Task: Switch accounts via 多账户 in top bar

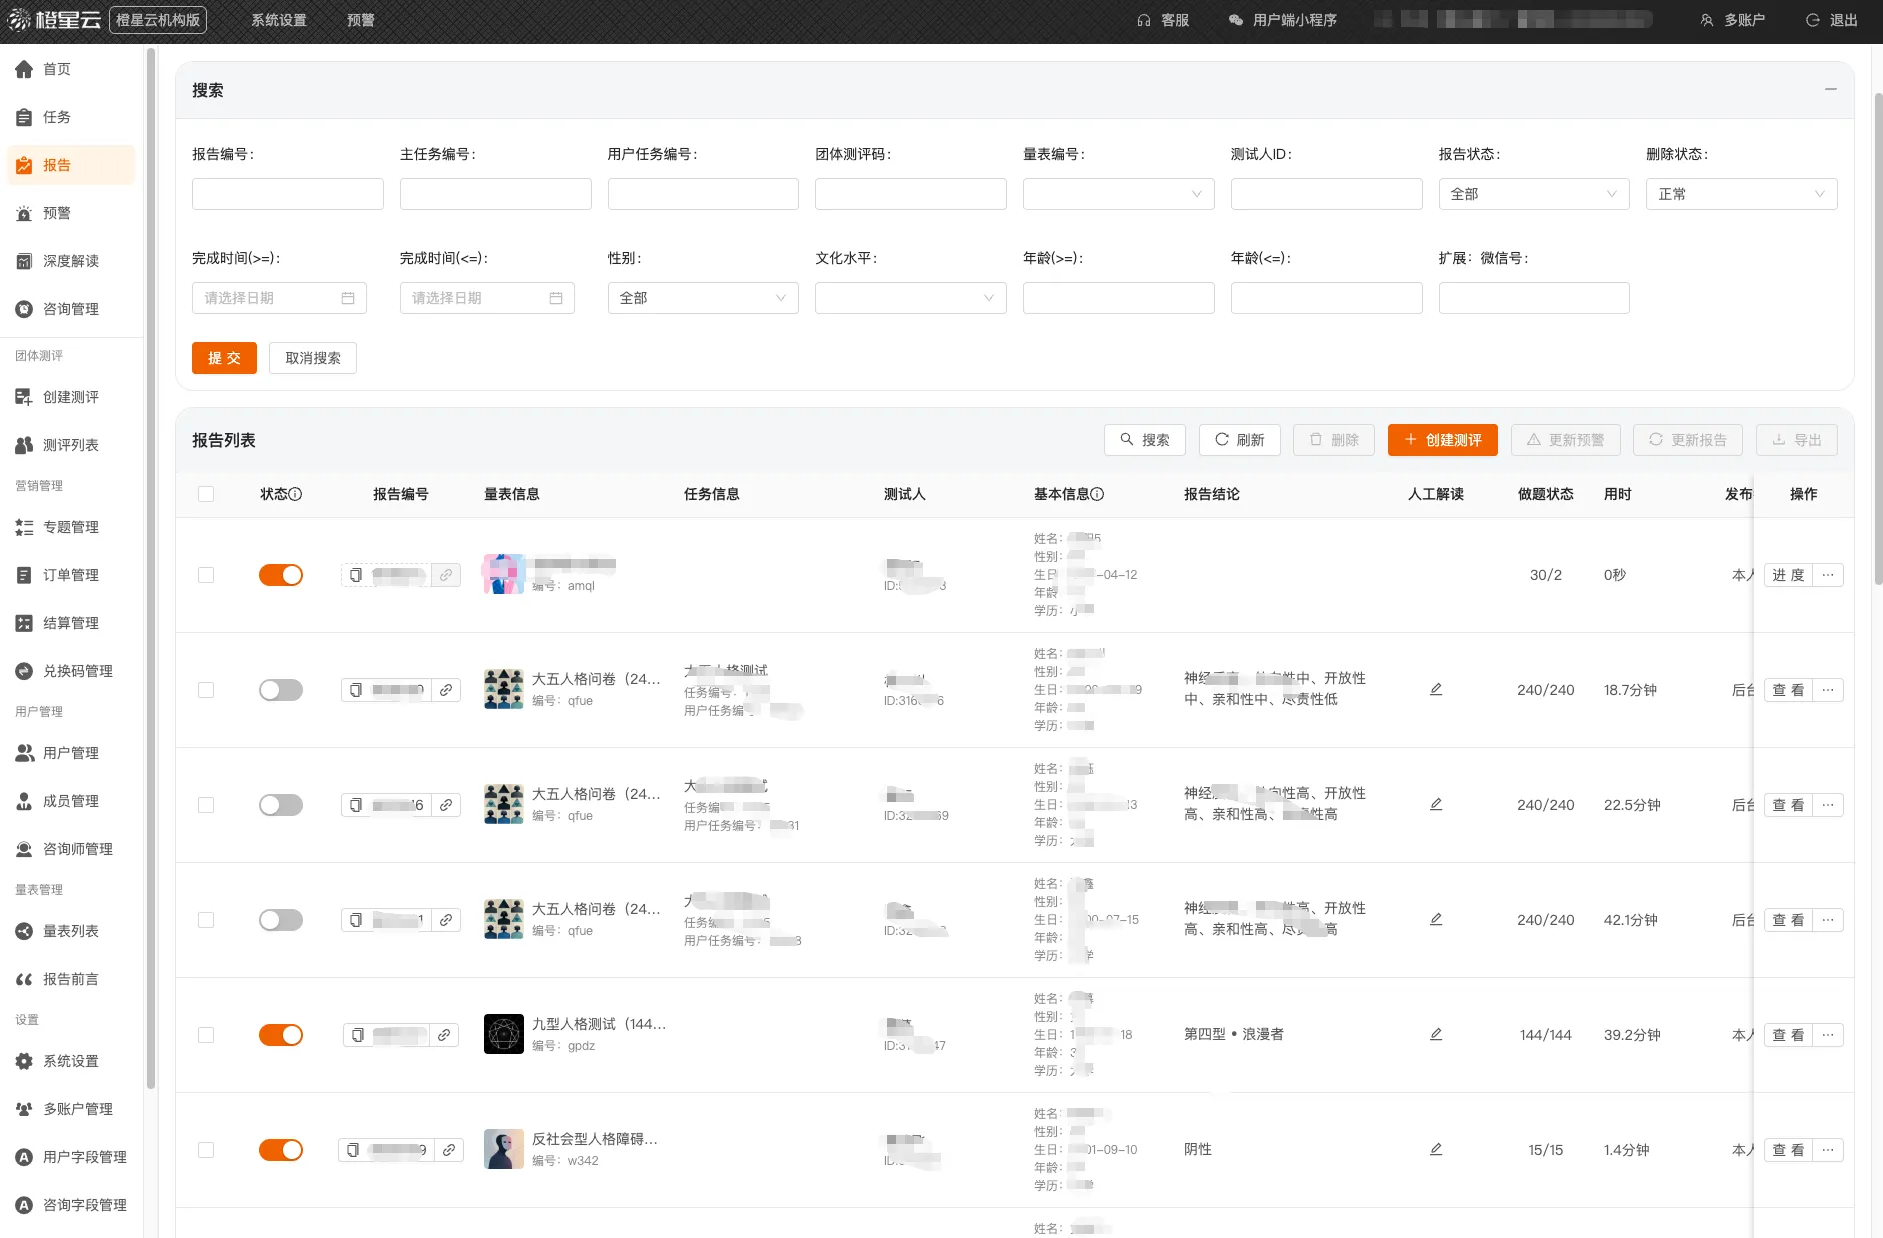Action: tap(1733, 20)
